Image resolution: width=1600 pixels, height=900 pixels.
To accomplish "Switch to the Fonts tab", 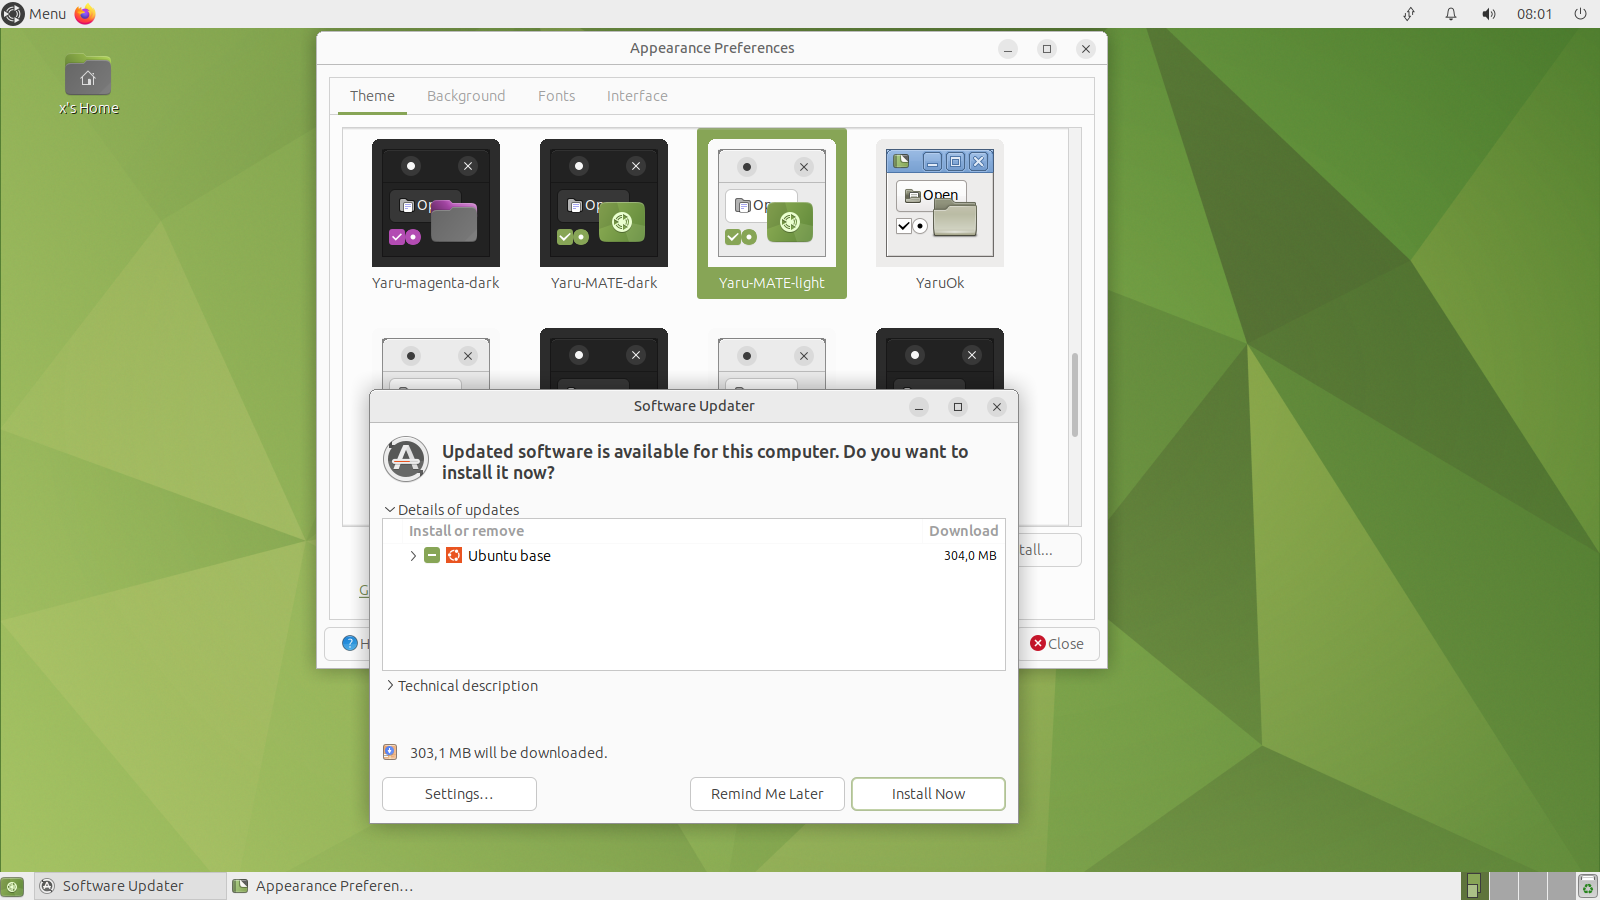I will point(557,95).
